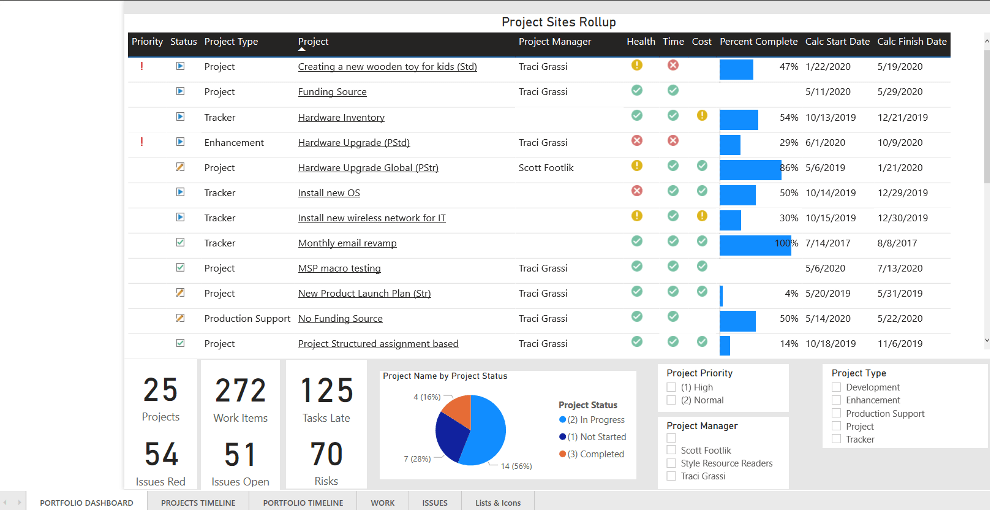Sort table by Percent Complete header
Viewport: 990px width, 510px height.
click(x=759, y=42)
